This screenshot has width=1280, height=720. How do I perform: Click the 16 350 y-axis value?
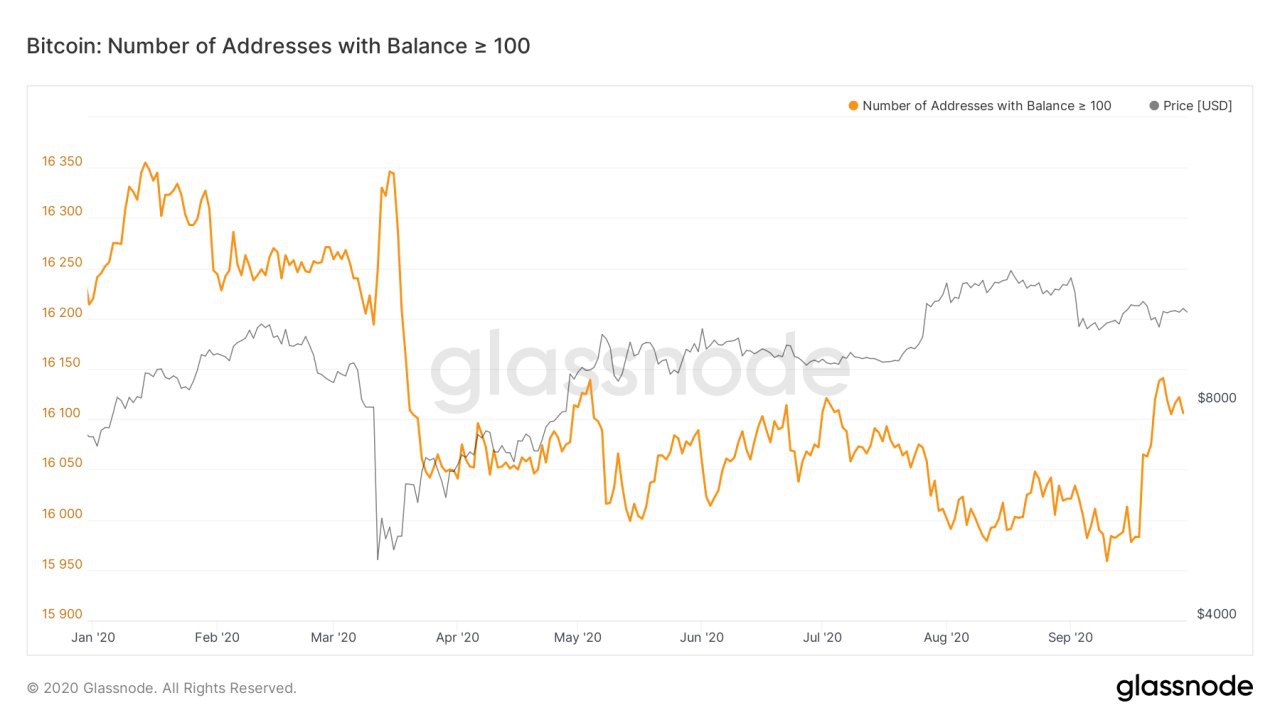(x=62, y=162)
